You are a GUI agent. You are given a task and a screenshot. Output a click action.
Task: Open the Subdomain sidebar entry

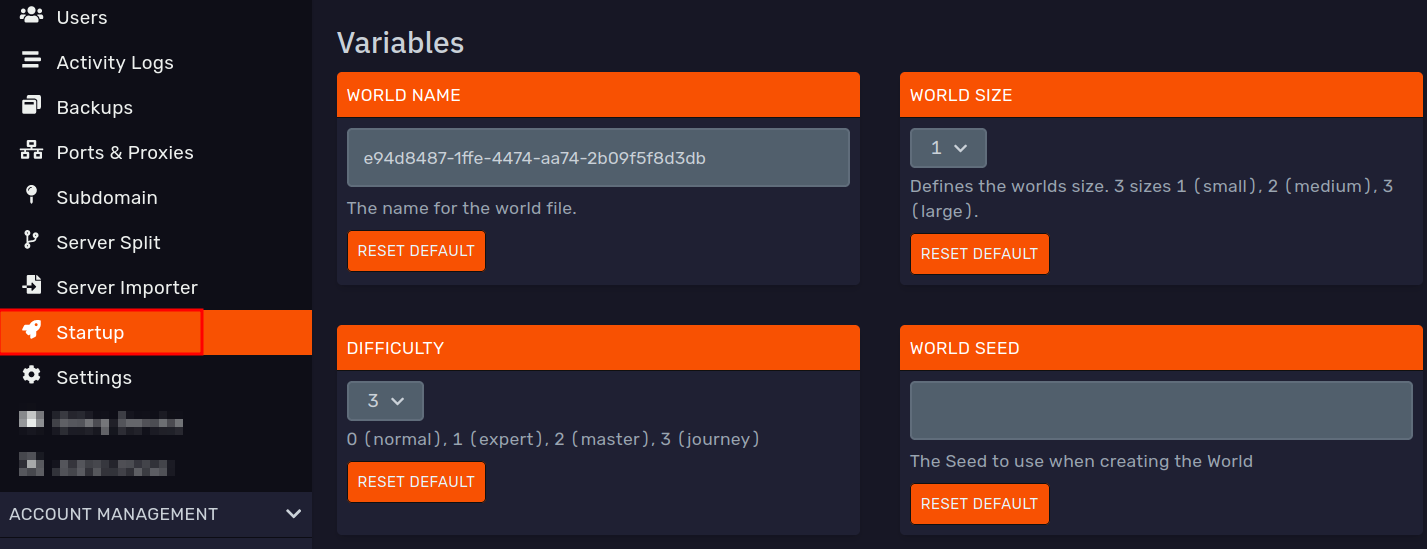point(107,197)
